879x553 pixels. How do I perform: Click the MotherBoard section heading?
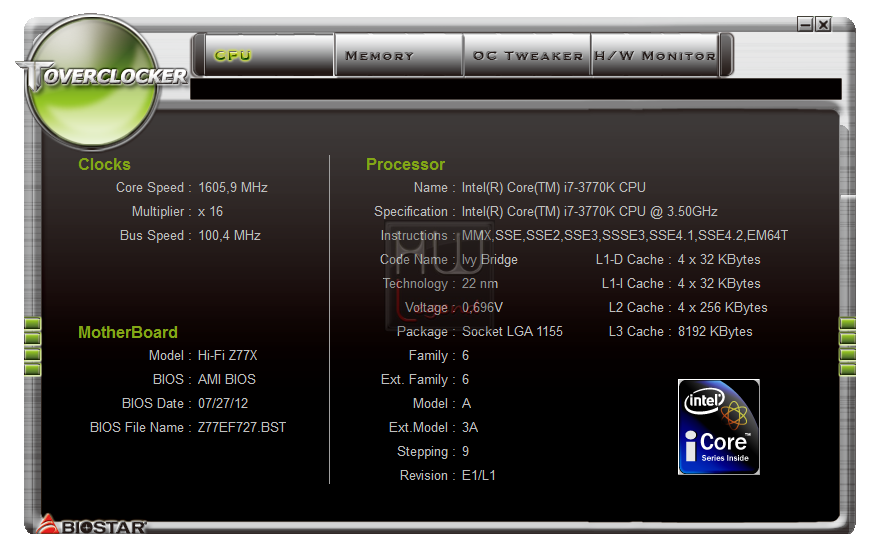tap(128, 332)
